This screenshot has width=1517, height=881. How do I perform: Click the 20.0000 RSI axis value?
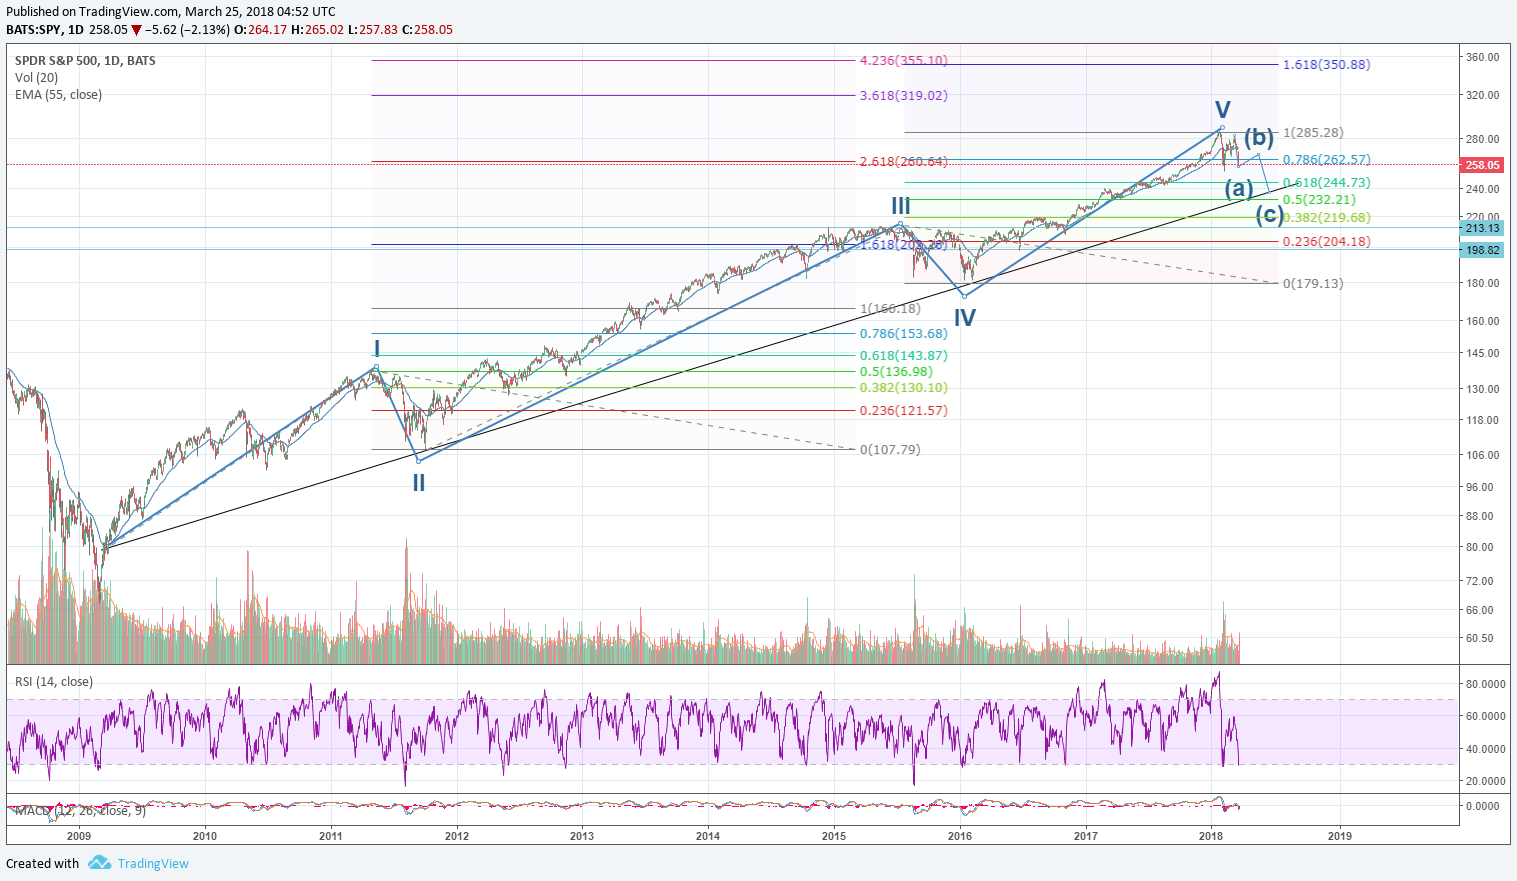click(x=1485, y=782)
